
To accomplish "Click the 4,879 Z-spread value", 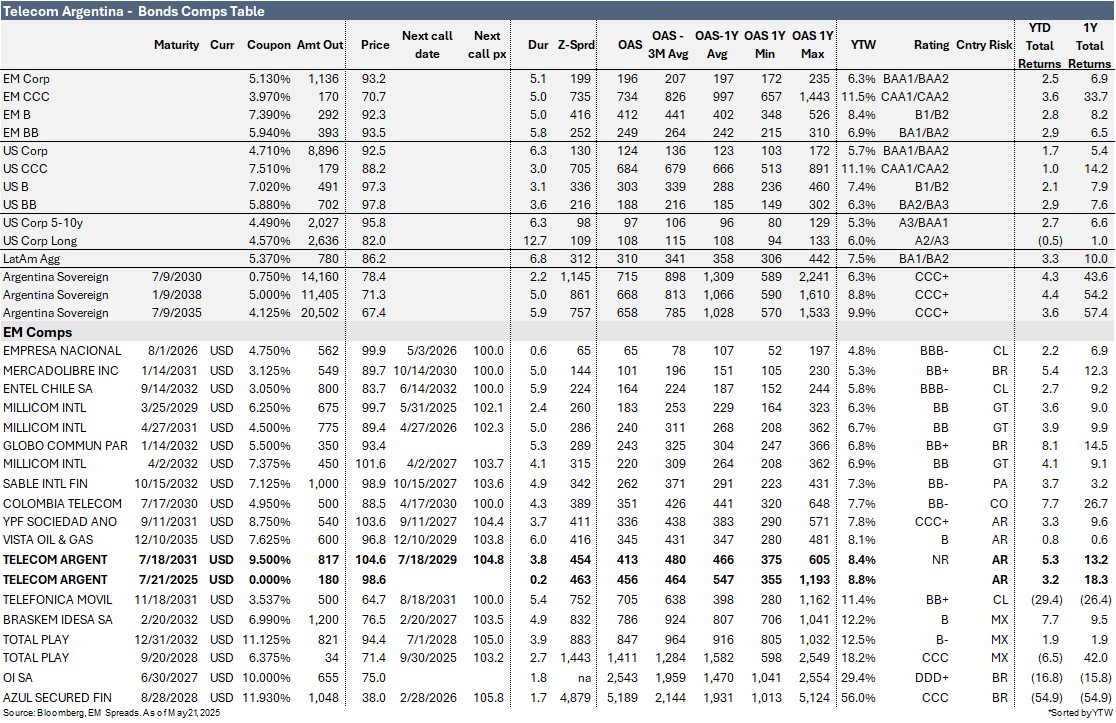I will point(575,698).
